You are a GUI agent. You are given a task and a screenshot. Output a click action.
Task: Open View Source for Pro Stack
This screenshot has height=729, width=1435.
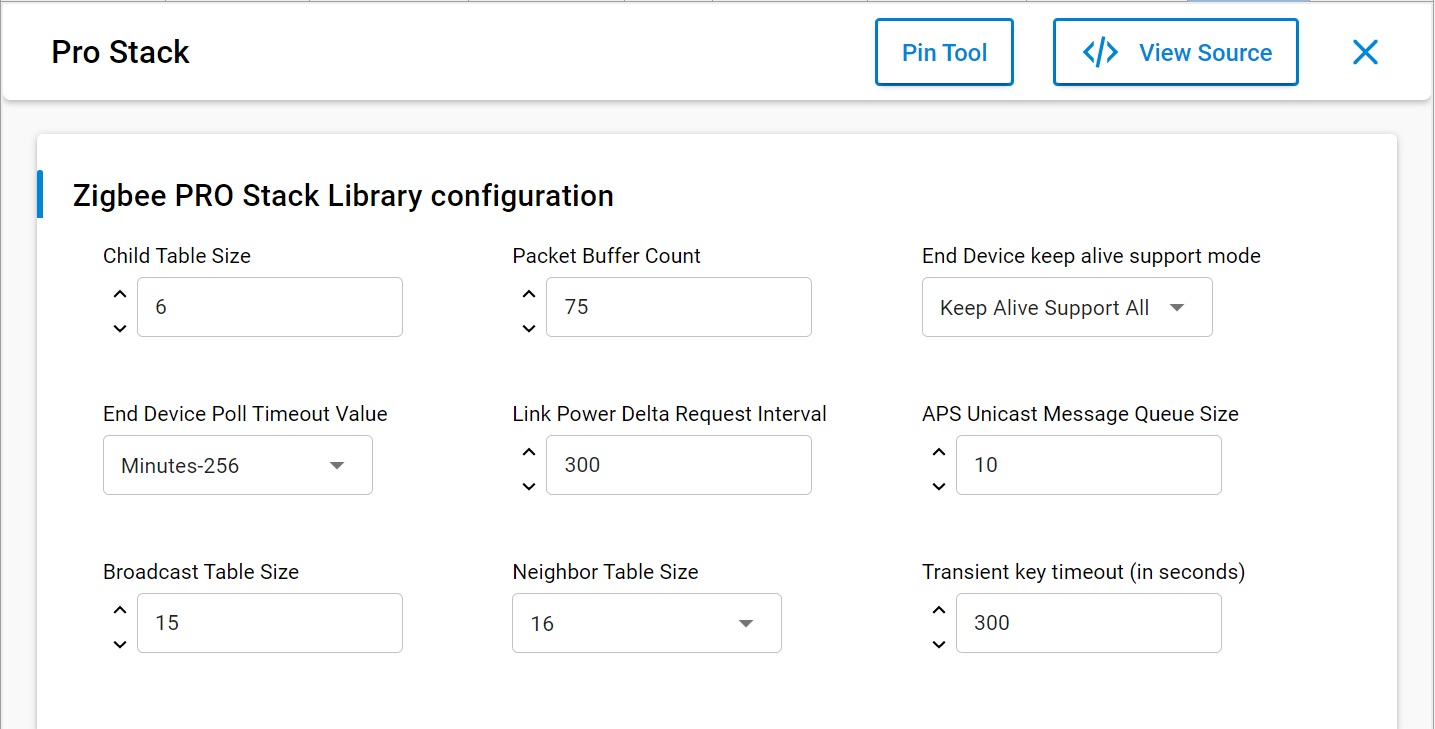click(x=1175, y=53)
